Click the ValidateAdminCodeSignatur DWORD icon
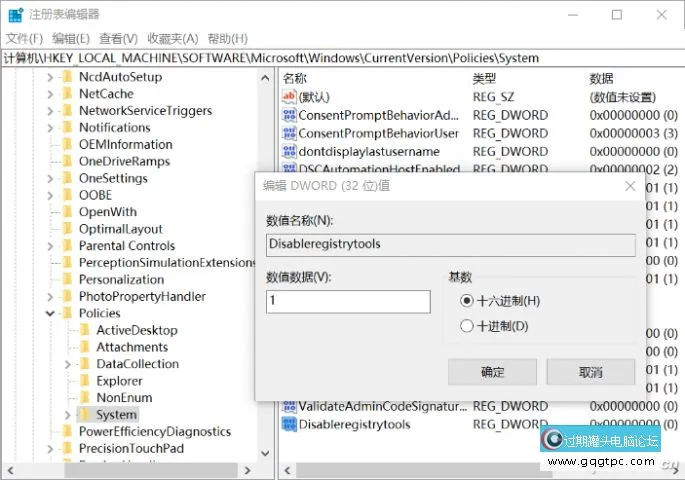Viewport: 685px width, 480px height. (x=290, y=406)
